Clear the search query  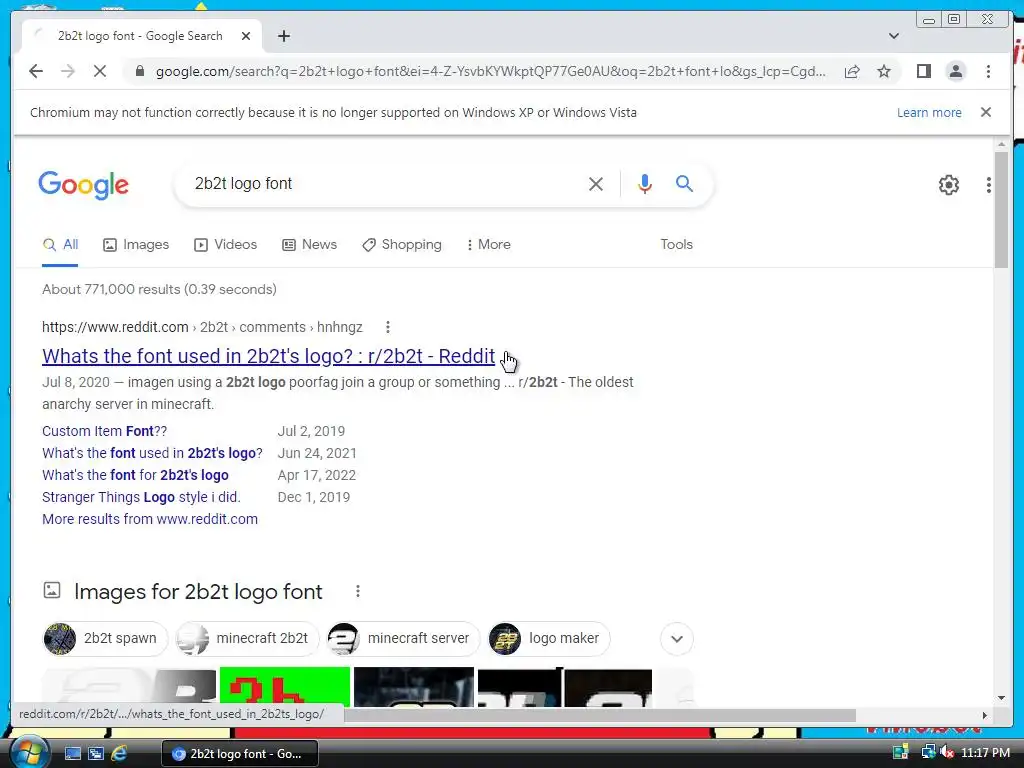click(x=596, y=184)
